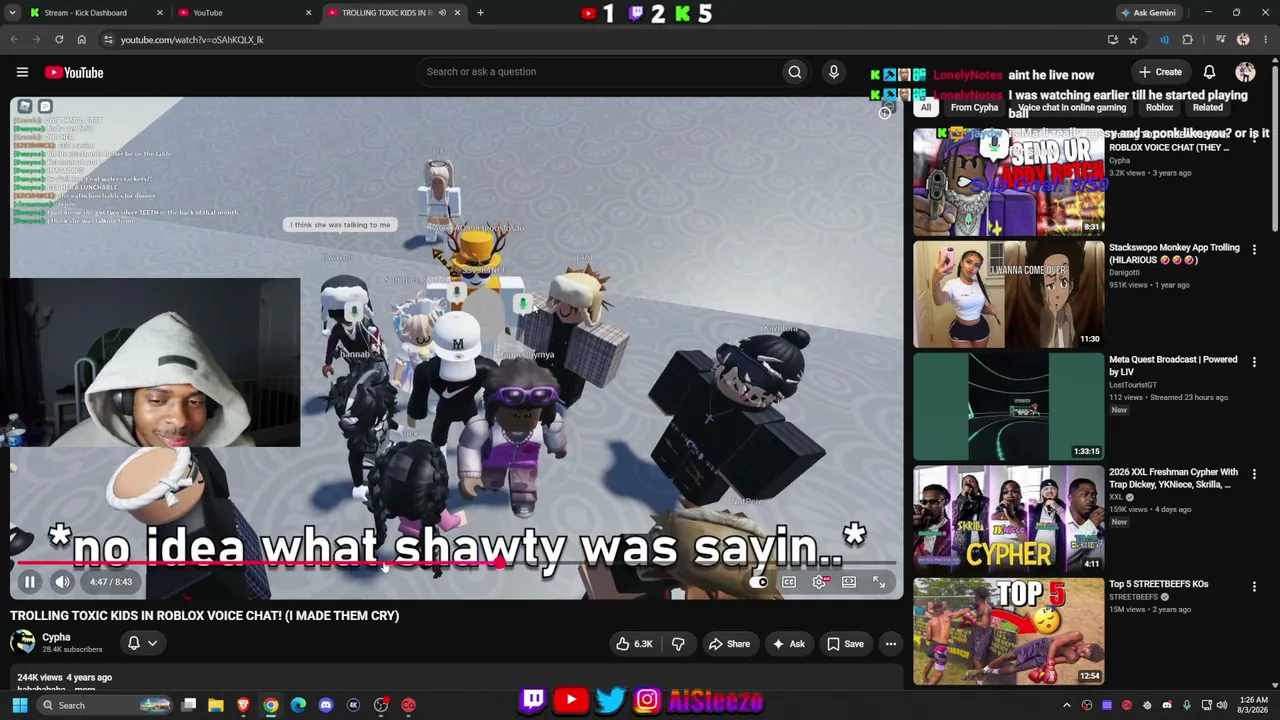Seek using the red video progress bar

[x=457, y=564]
